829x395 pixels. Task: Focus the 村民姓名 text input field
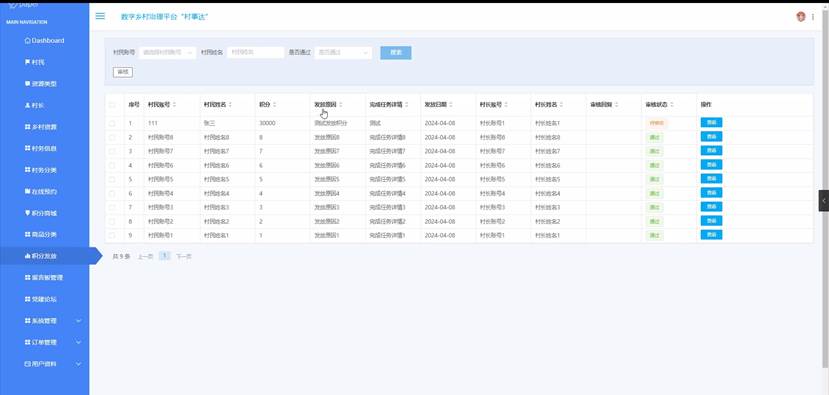pyautogui.click(x=256, y=52)
